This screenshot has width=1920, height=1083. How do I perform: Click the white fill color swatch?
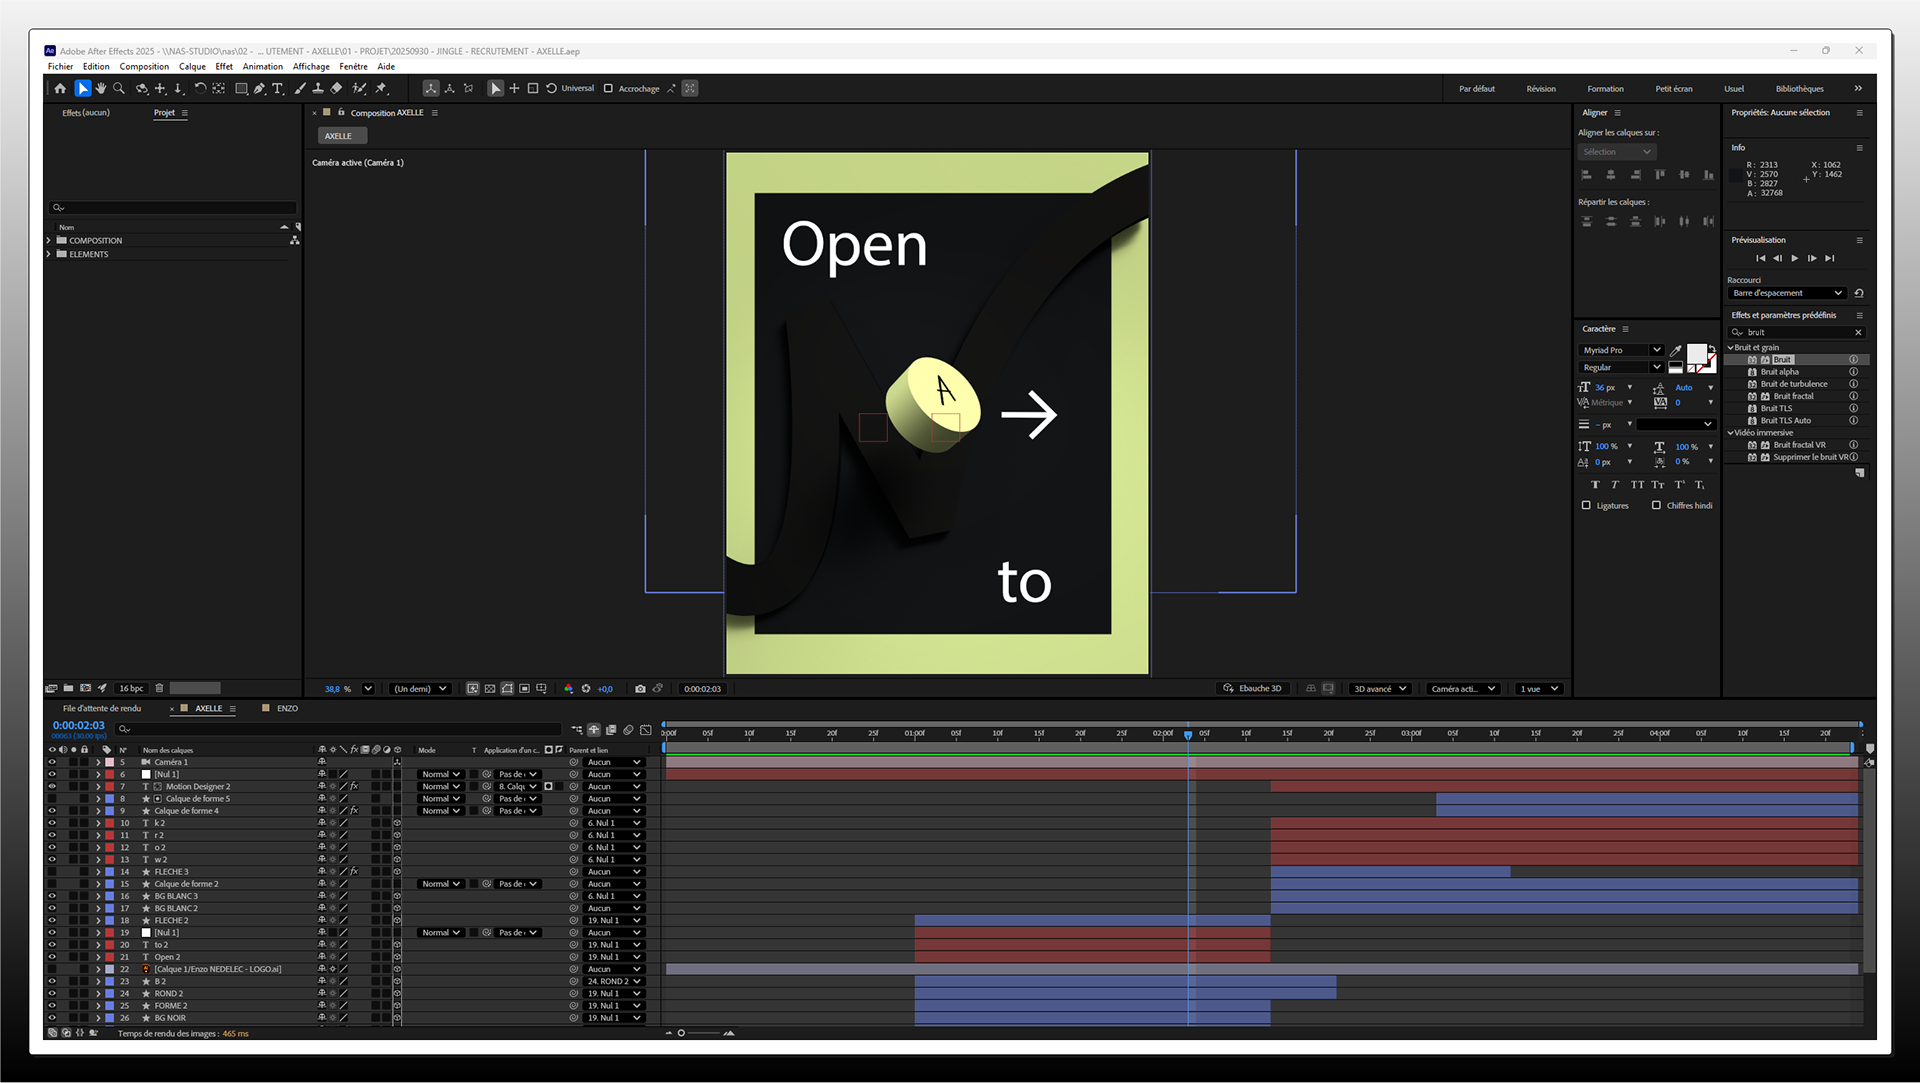coord(1696,354)
